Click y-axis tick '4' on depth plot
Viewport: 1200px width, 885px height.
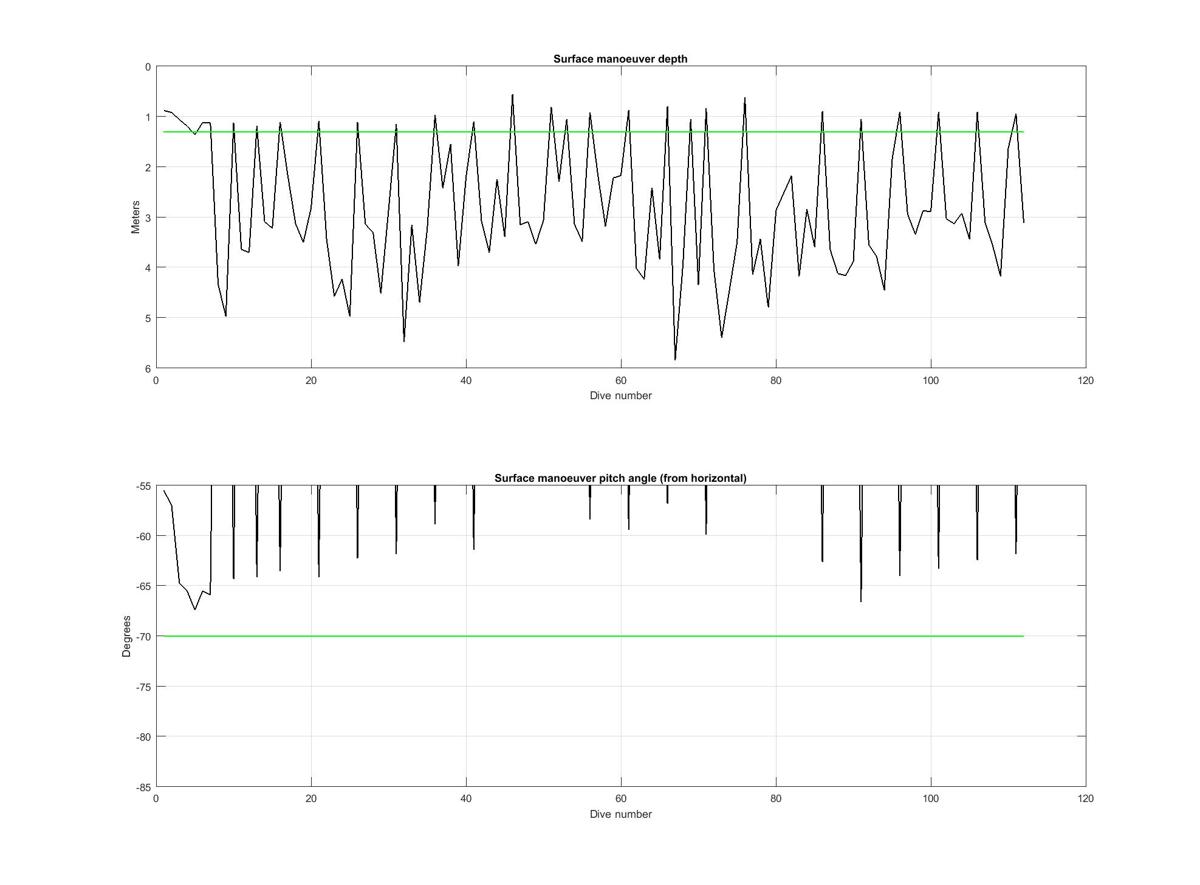click(x=148, y=268)
